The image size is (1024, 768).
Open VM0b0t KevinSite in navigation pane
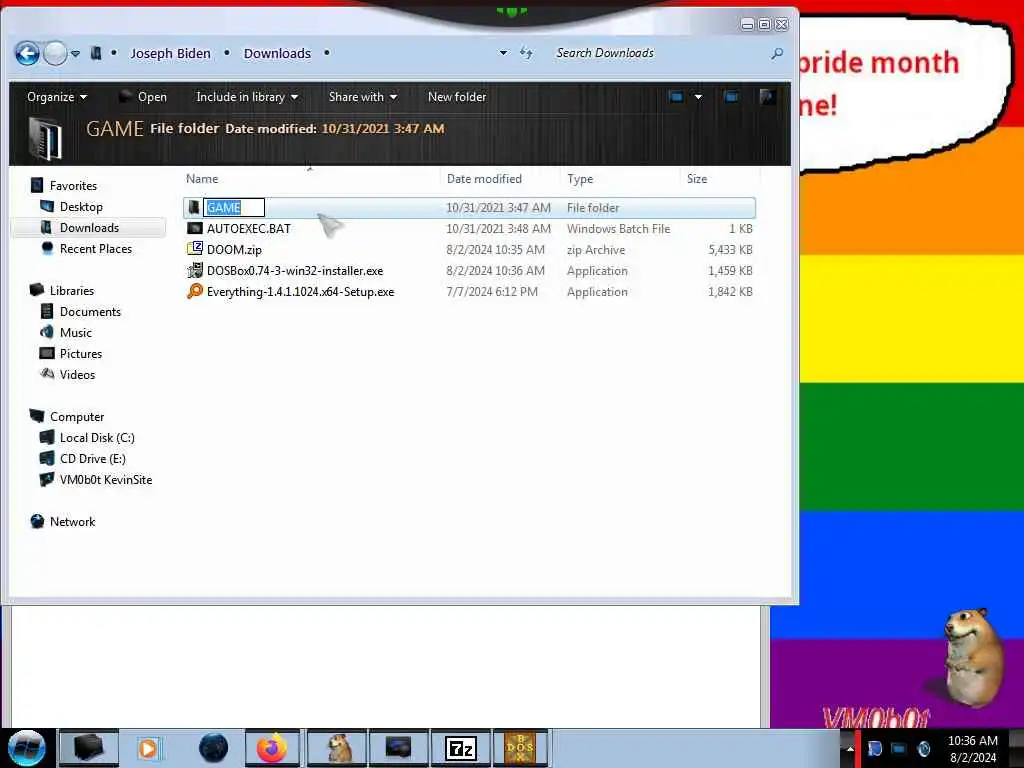[x=106, y=479]
